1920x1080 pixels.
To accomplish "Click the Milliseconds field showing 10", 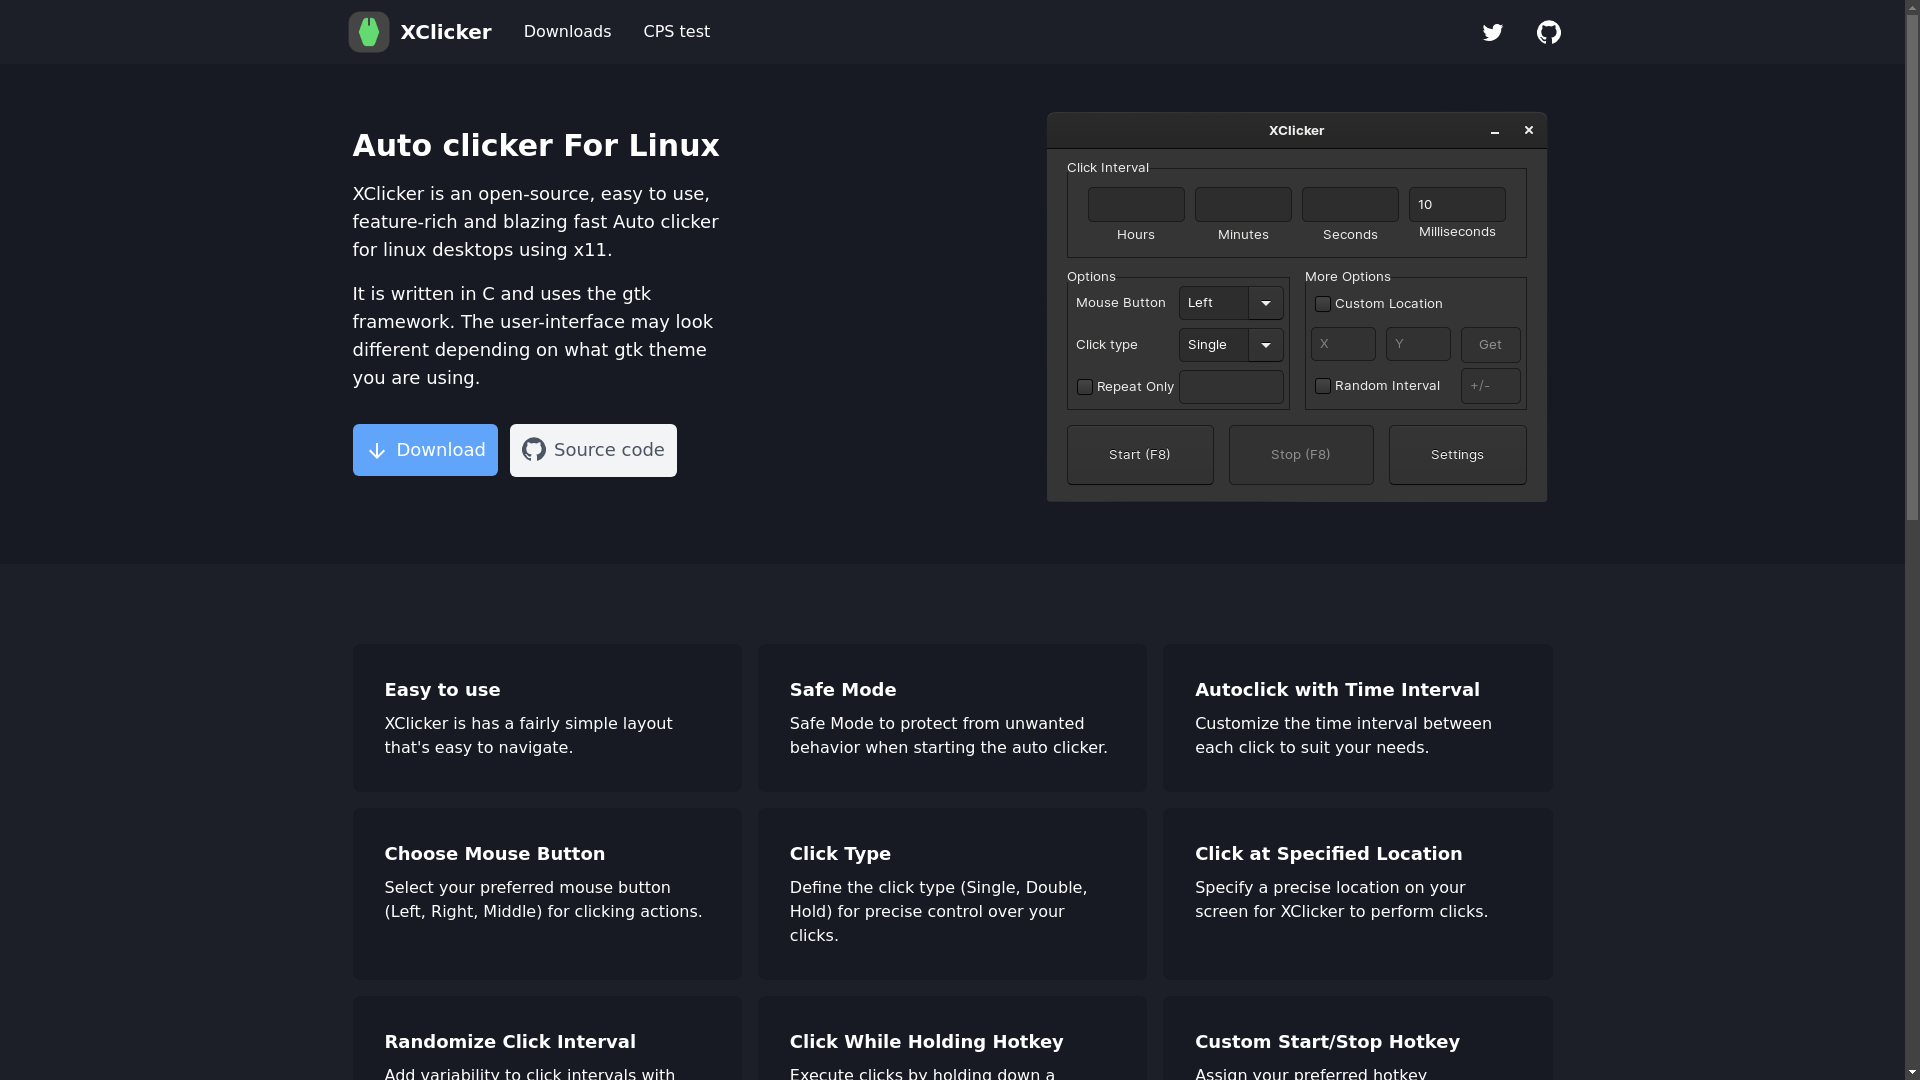I will [1457, 204].
